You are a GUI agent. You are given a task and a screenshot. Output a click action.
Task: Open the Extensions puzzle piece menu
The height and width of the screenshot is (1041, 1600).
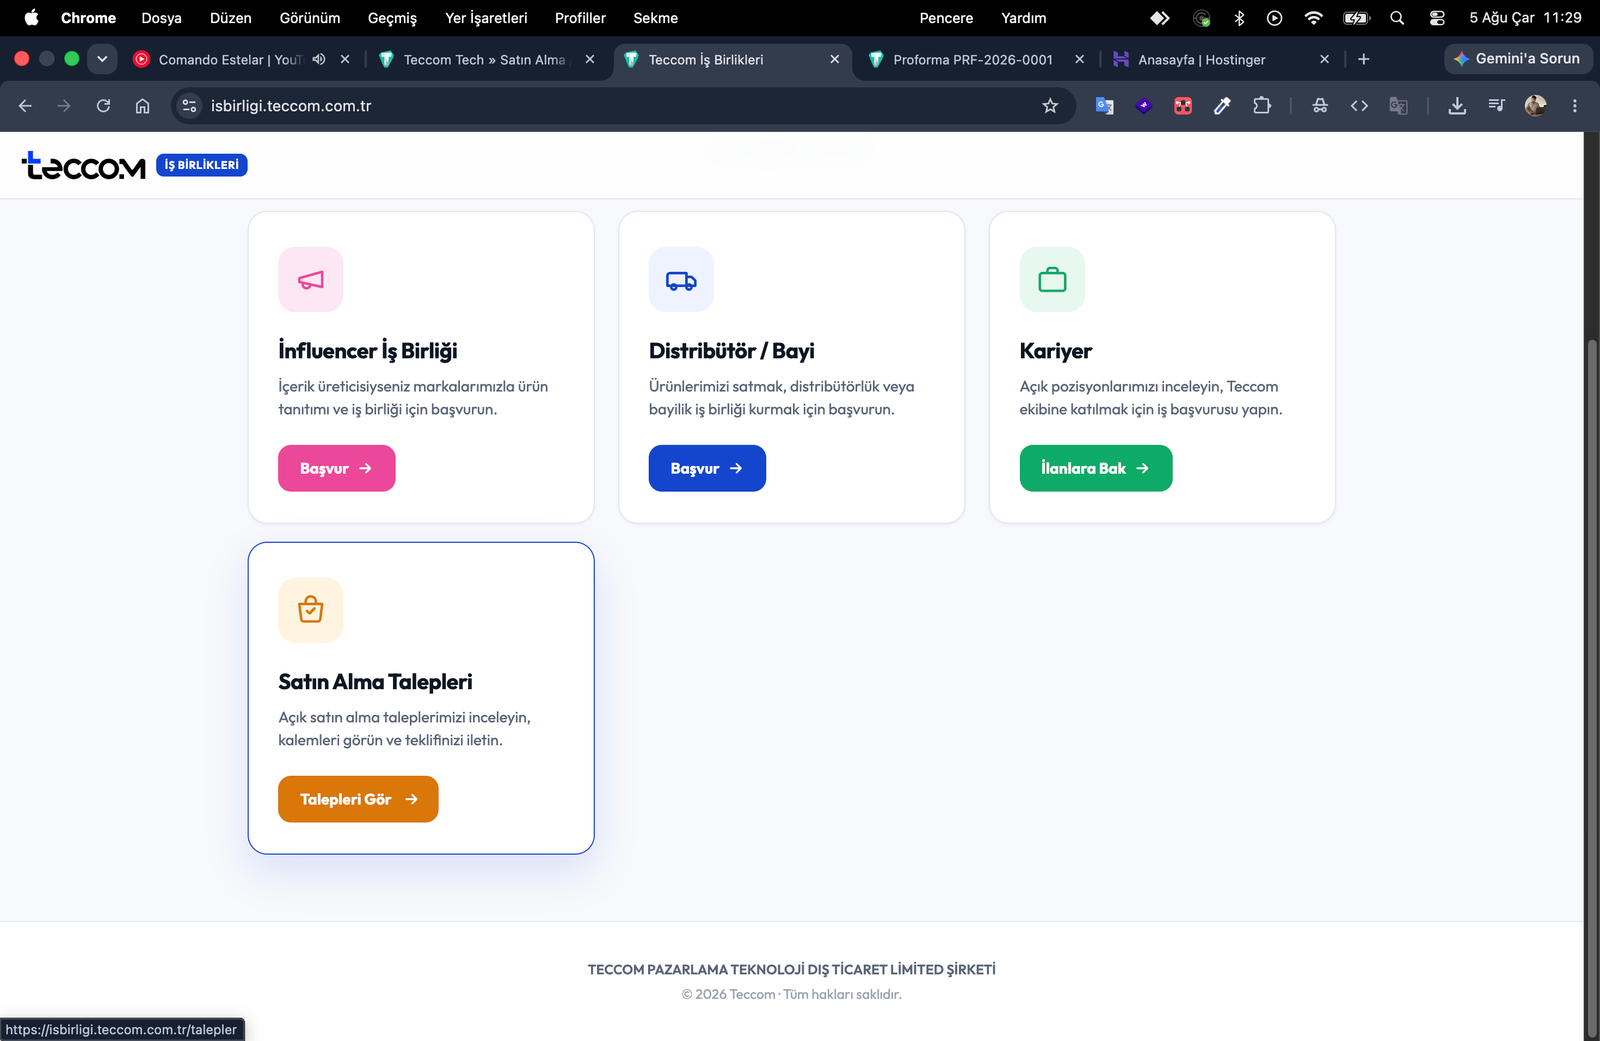click(1262, 106)
